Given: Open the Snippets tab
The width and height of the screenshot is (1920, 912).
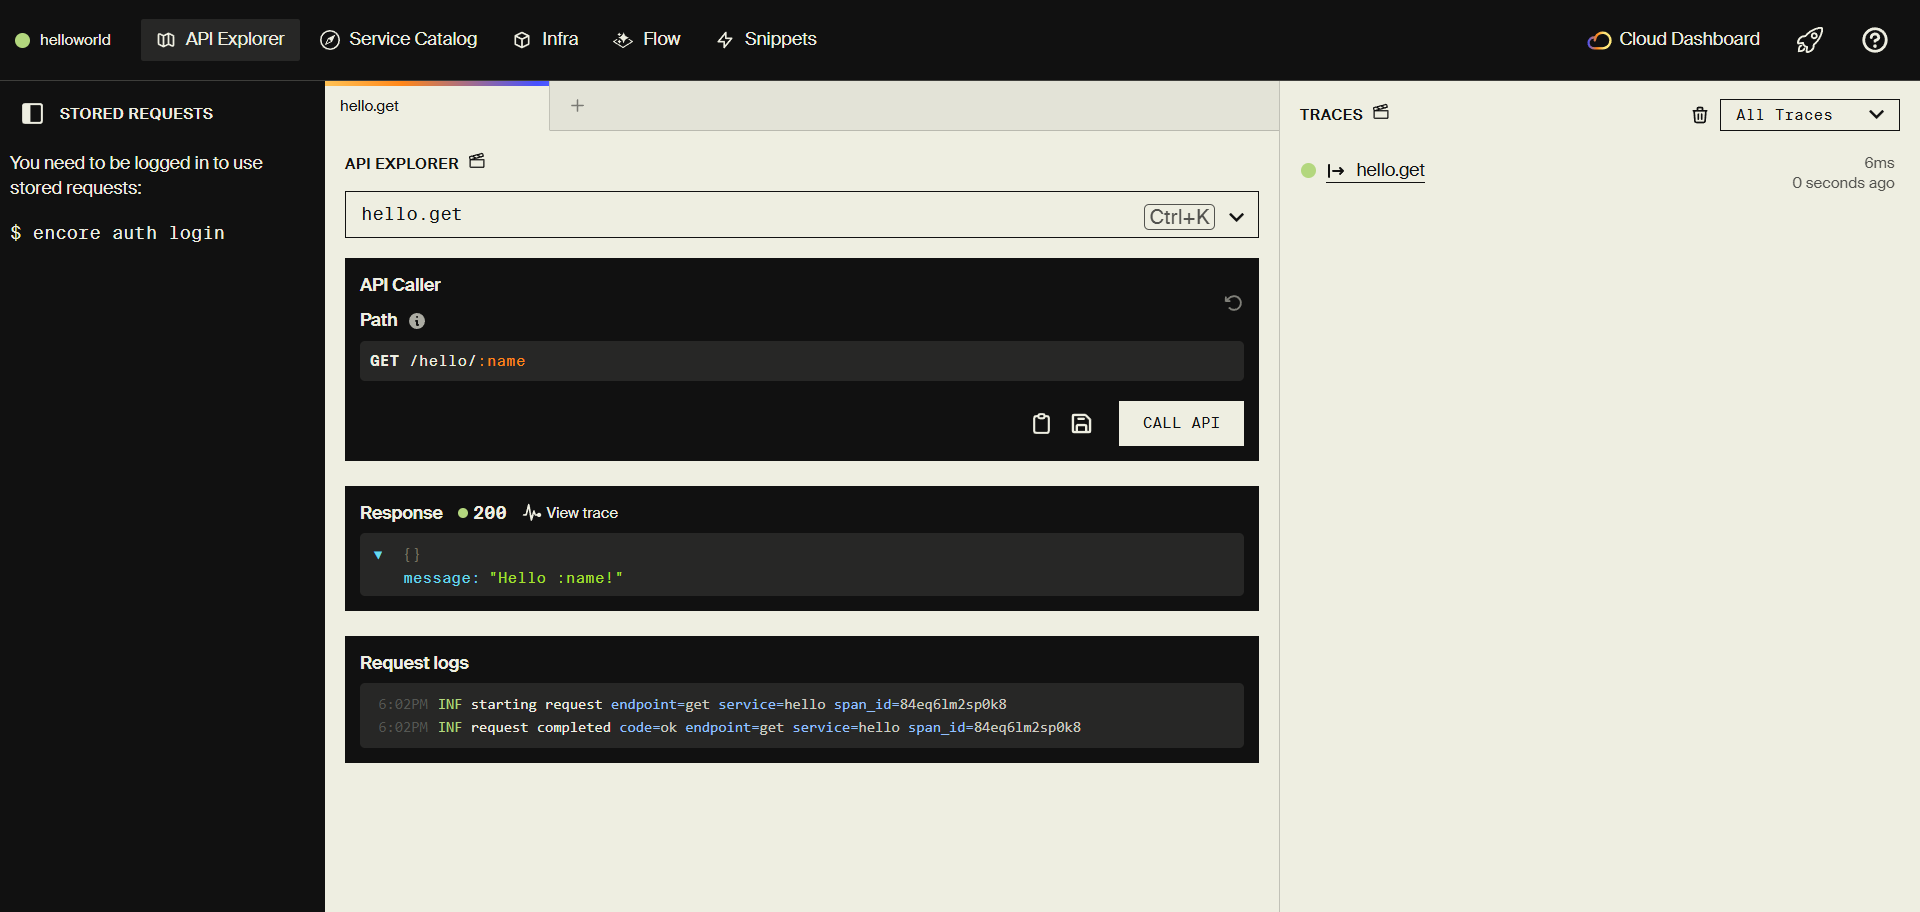Looking at the screenshot, I should pos(767,40).
